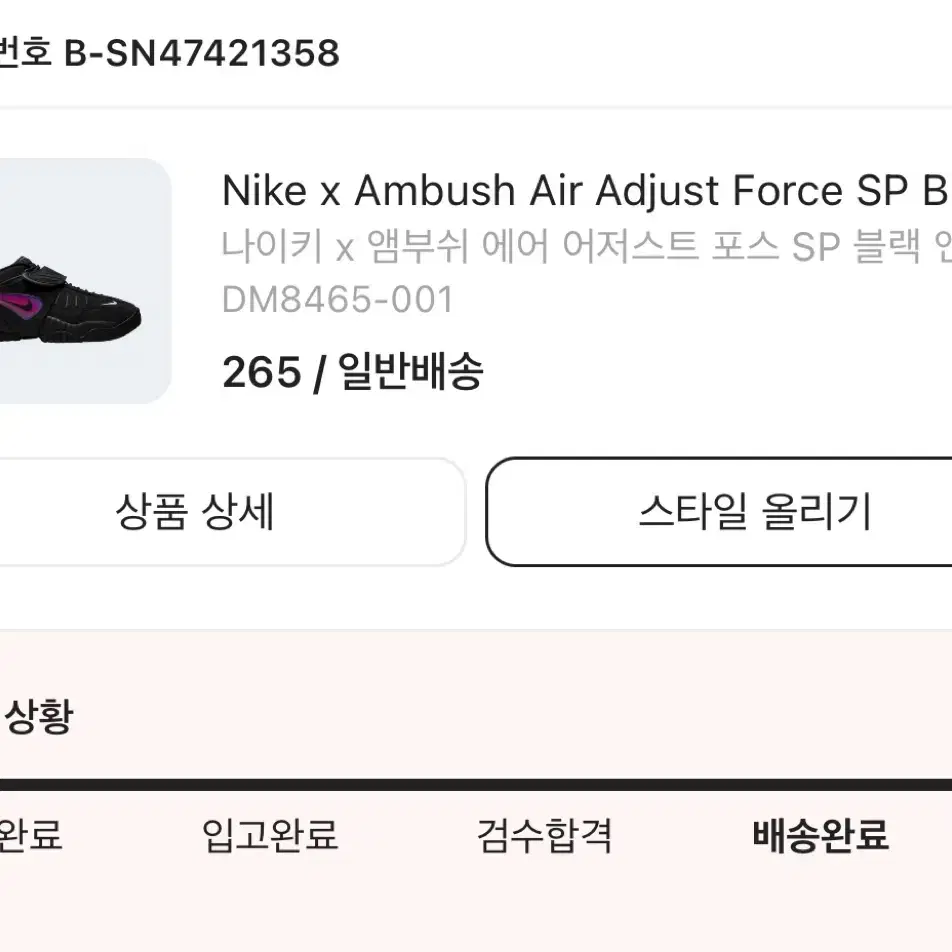952x952 pixels.
Task: Select the 검수합격 progress step
Action: (545, 835)
